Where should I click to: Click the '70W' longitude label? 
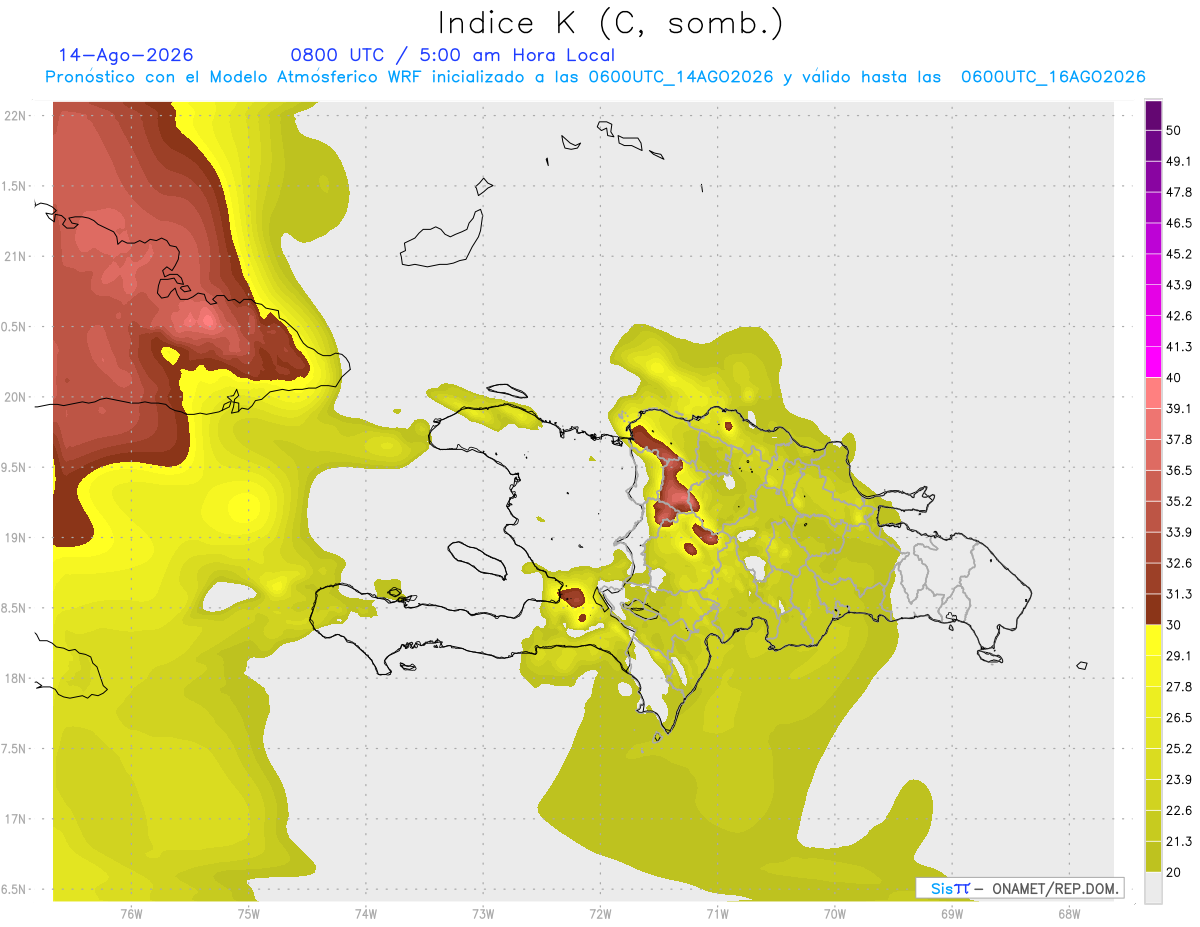coord(834,913)
